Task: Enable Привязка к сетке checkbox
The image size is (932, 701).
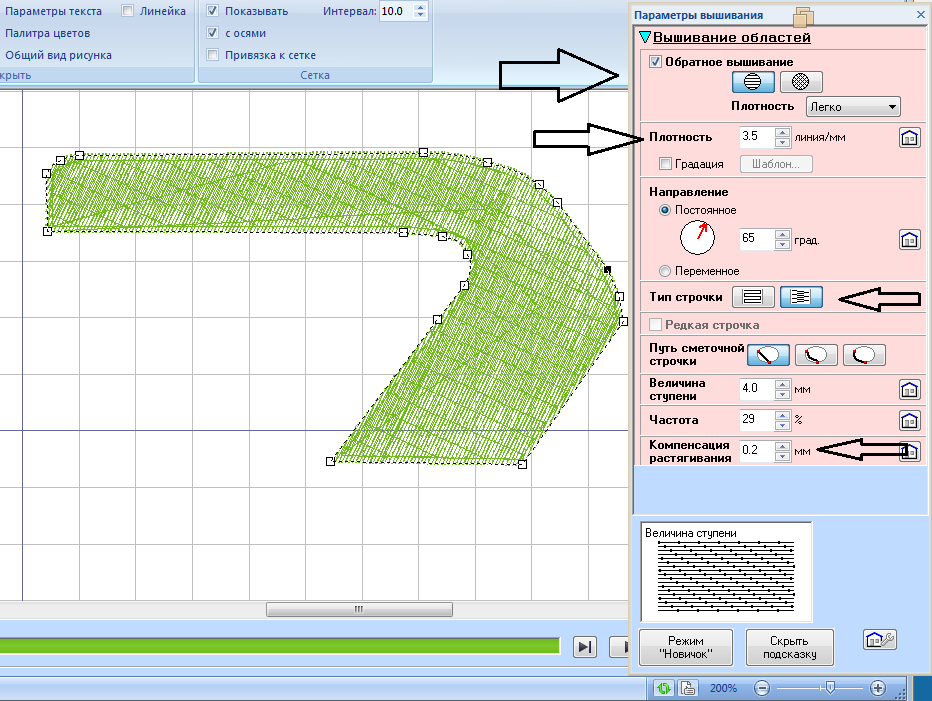Action: coord(213,55)
